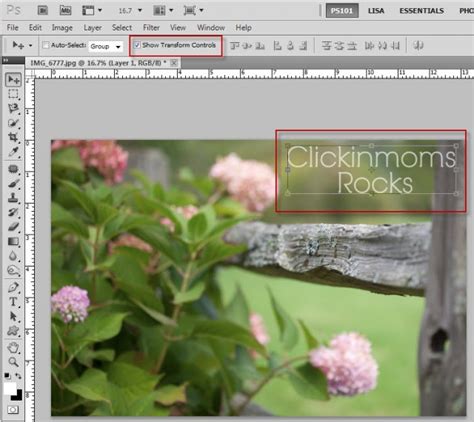474x422 pixels.
Task: Reset to default foreground/background colors
Action: click(7, 376)
